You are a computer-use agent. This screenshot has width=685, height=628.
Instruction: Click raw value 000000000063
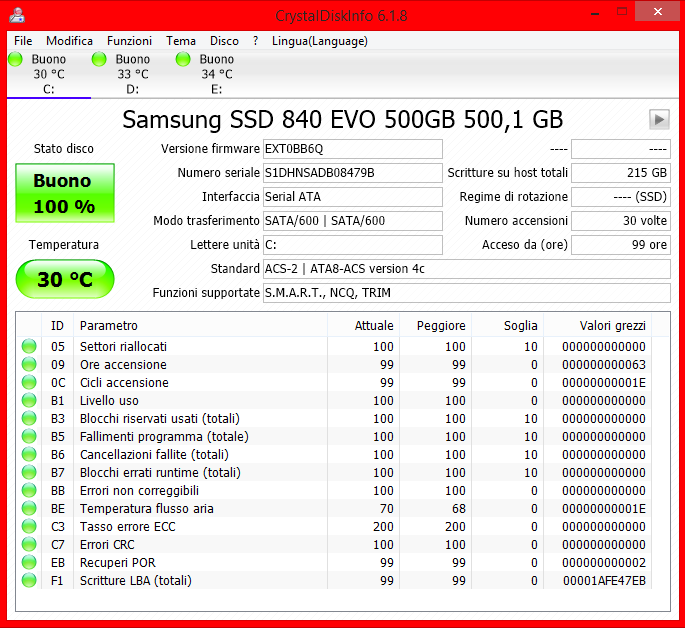point(604,364)
